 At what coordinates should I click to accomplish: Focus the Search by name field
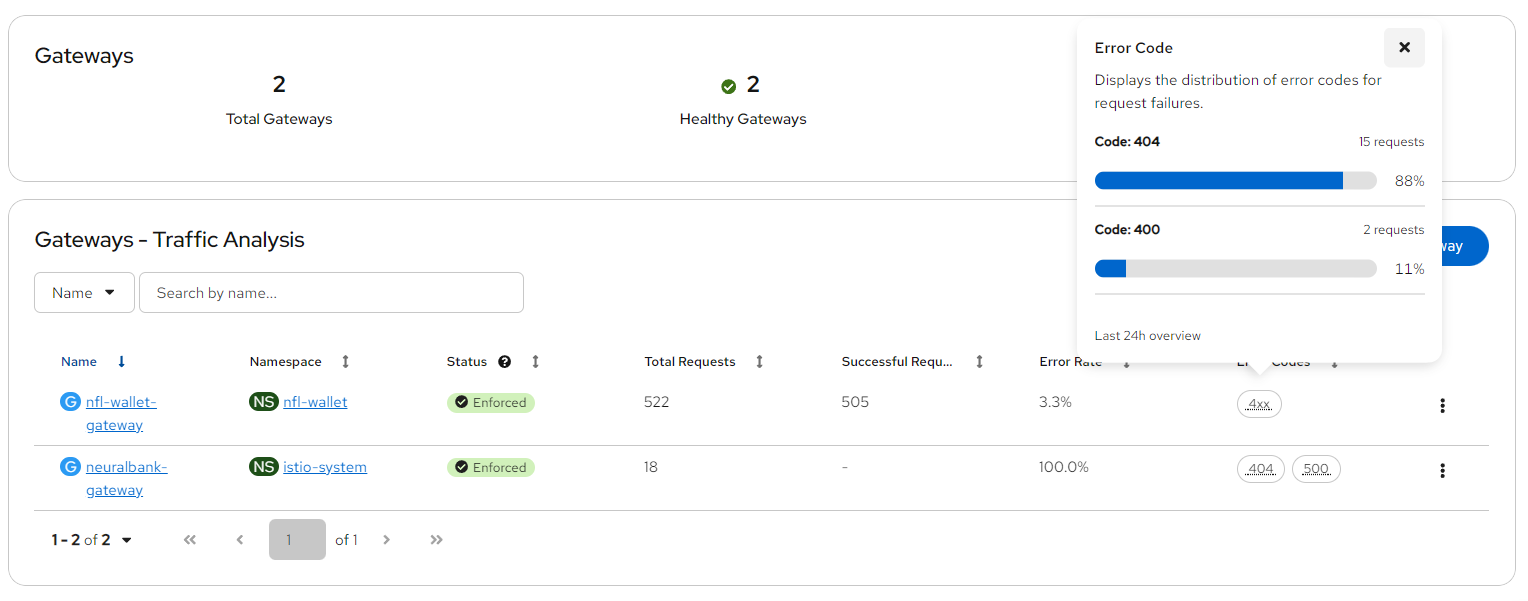[331, 293]
